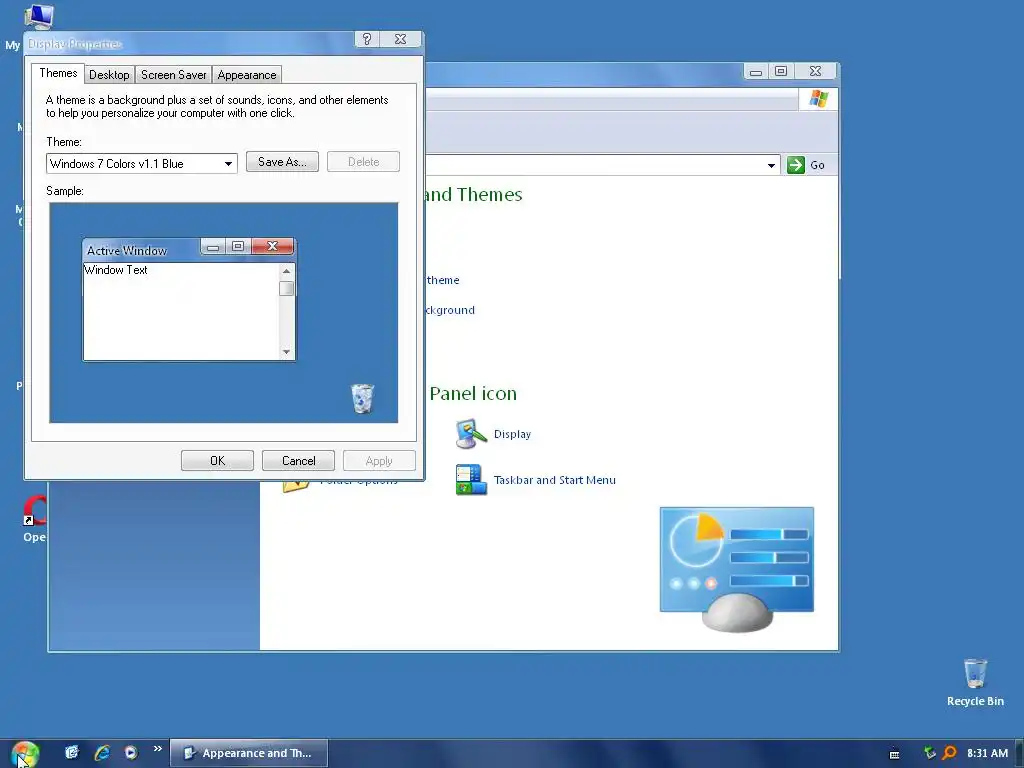Viewport: 1024px width, 768px height.
Task: Click the disabled Apply button
Action: coord(379,460)
